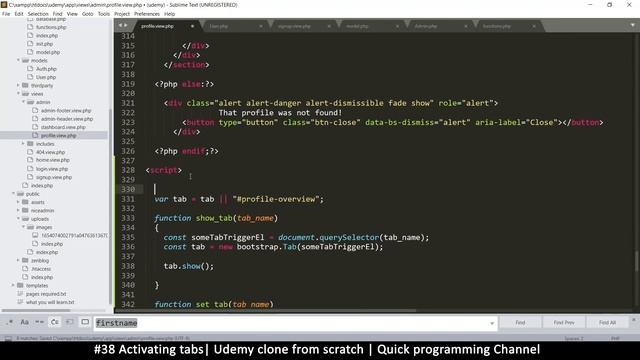Open the Goto menu

click(x=88, y=14)
